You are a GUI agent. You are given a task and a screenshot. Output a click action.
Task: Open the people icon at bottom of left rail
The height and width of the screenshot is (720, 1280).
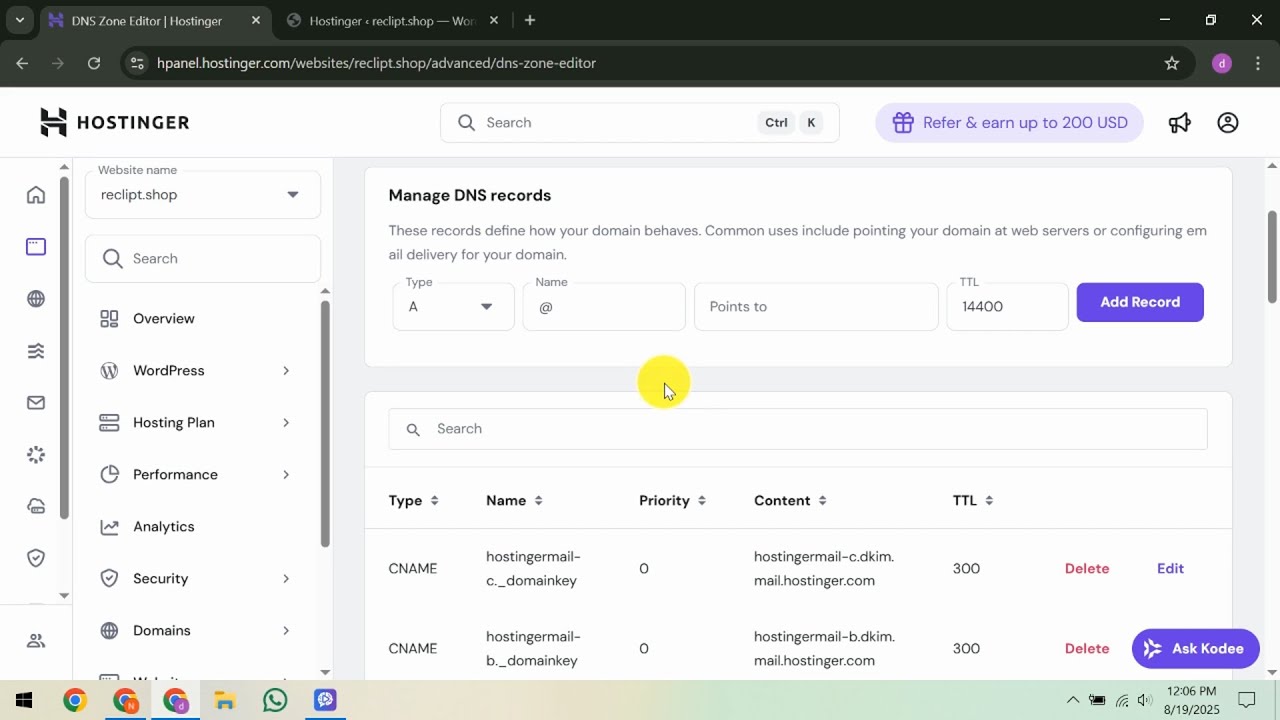click(x=36, y=641)
